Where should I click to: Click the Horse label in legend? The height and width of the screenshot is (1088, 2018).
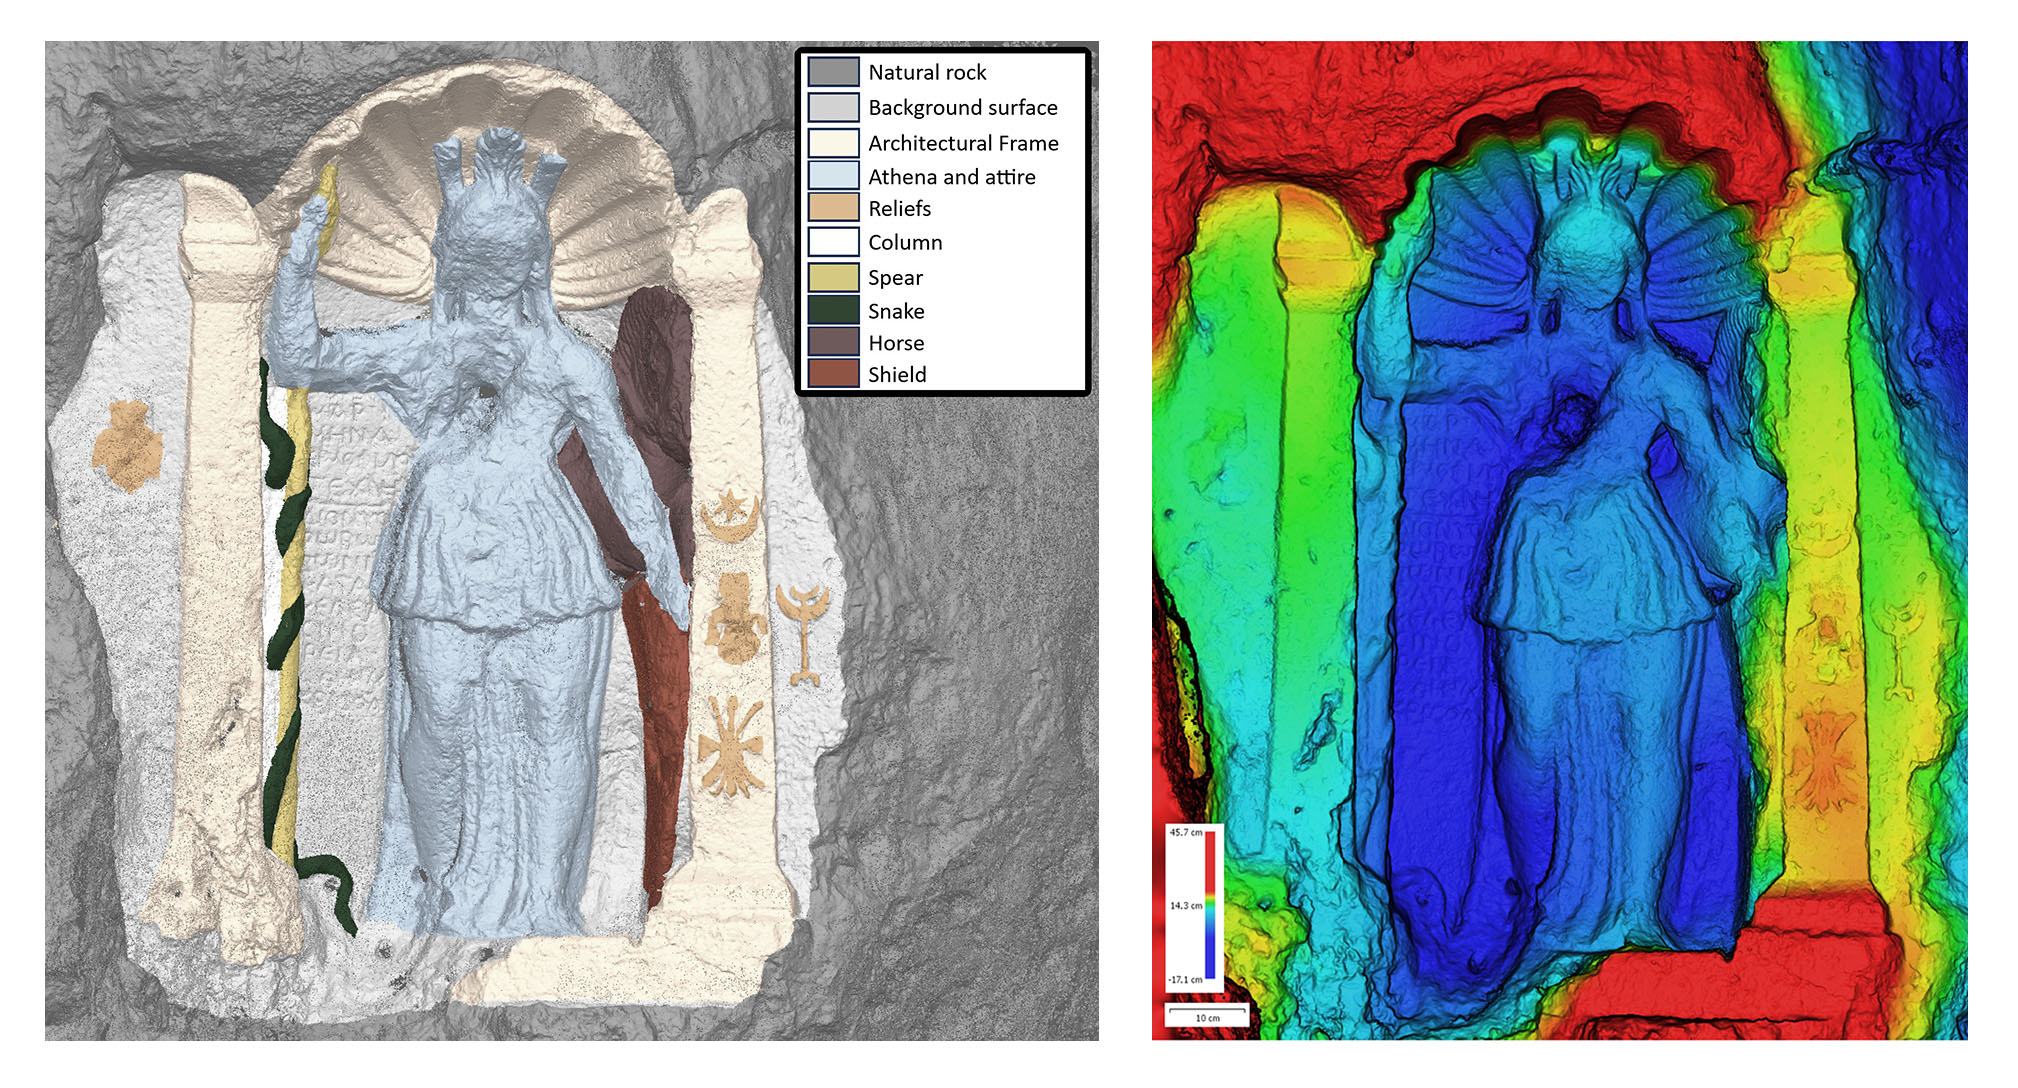coord(896,343)
